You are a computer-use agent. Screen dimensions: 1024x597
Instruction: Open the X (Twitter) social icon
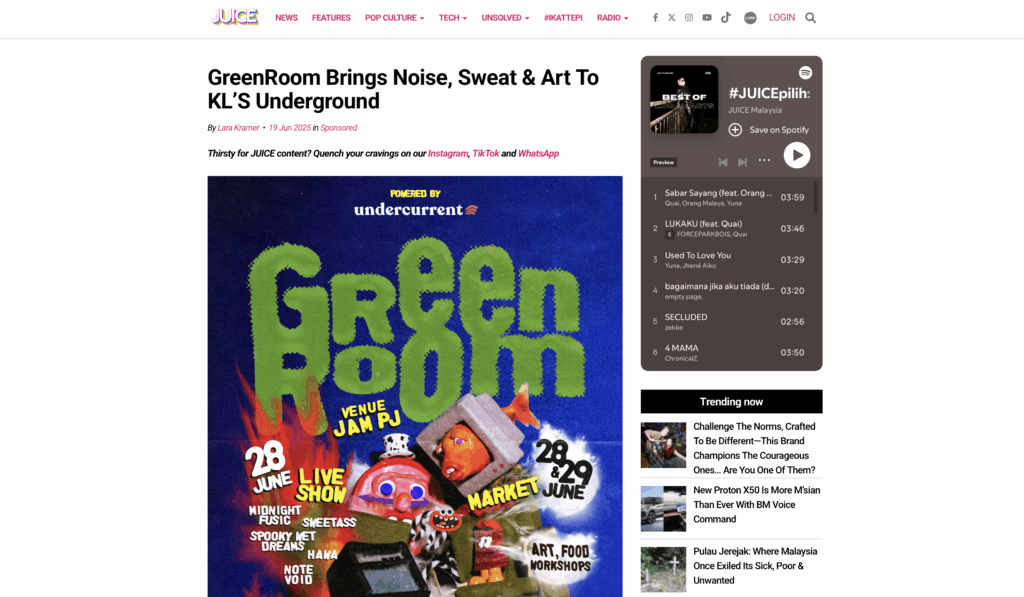[x=671, y=18]
